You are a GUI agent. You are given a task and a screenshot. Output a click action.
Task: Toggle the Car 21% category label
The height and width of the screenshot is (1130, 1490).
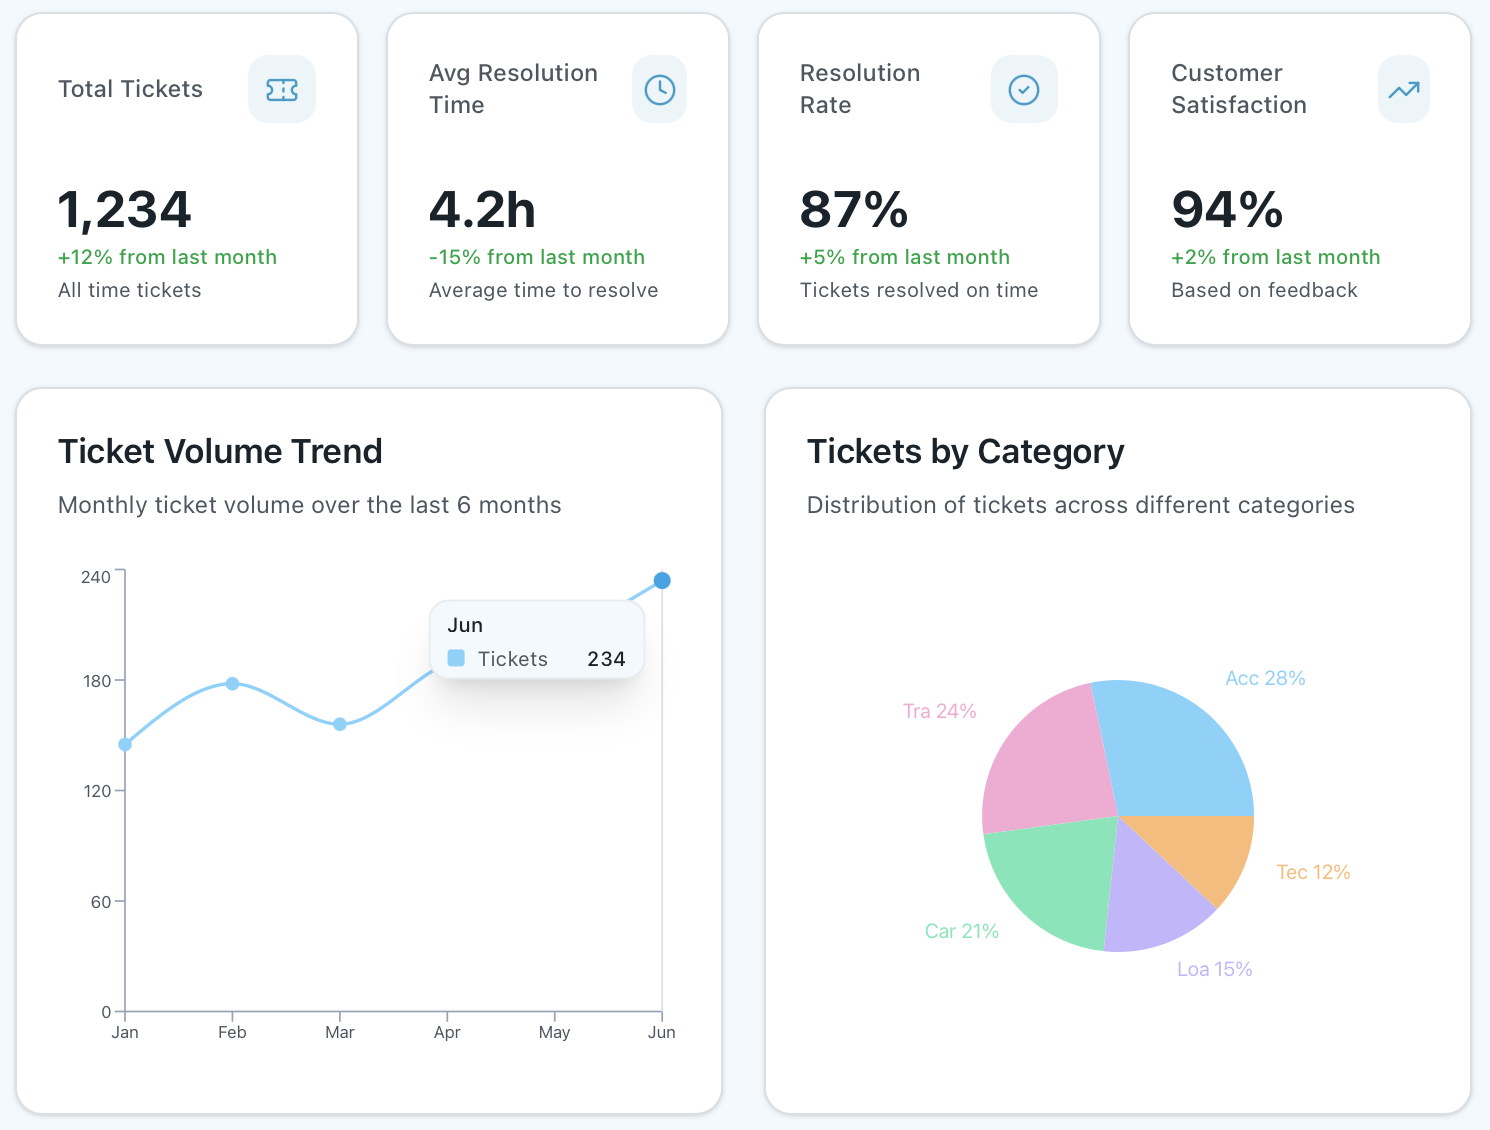[961, 930]
